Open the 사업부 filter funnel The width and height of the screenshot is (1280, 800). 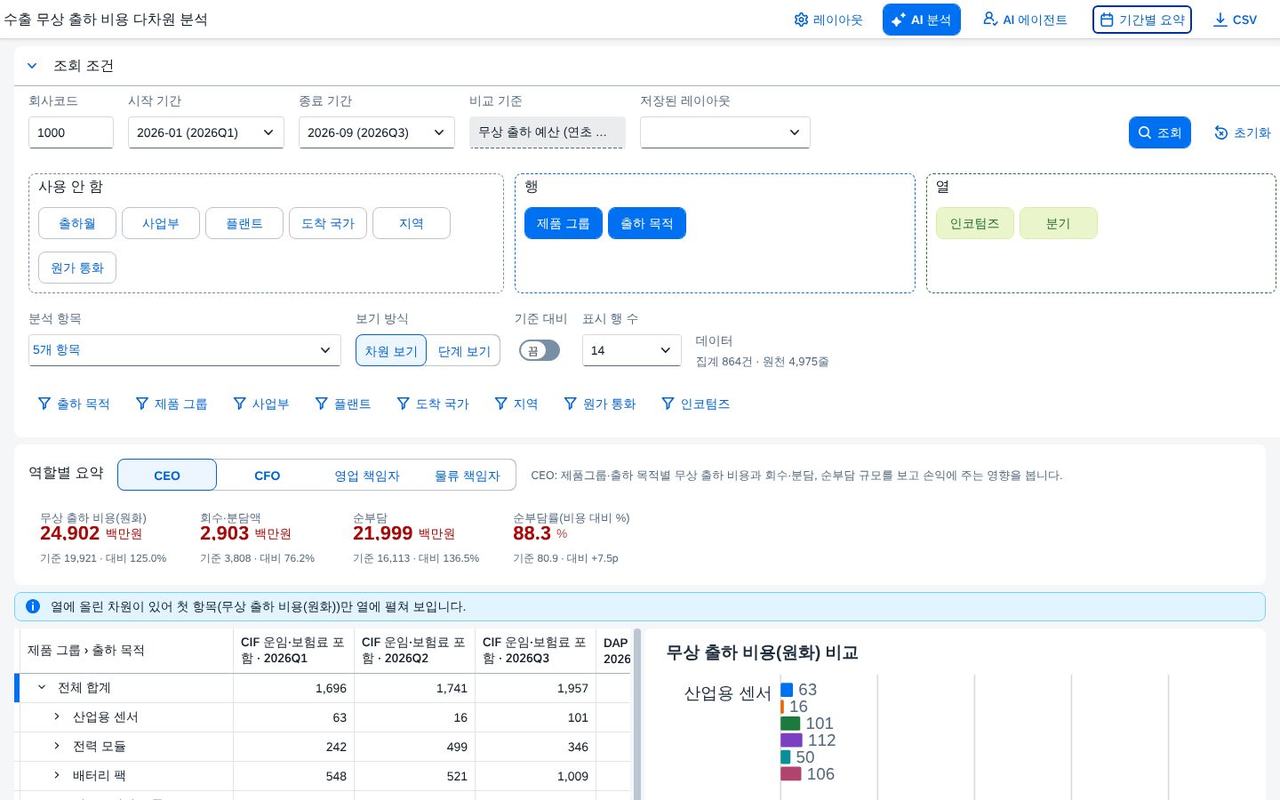(x=261, y=404)
